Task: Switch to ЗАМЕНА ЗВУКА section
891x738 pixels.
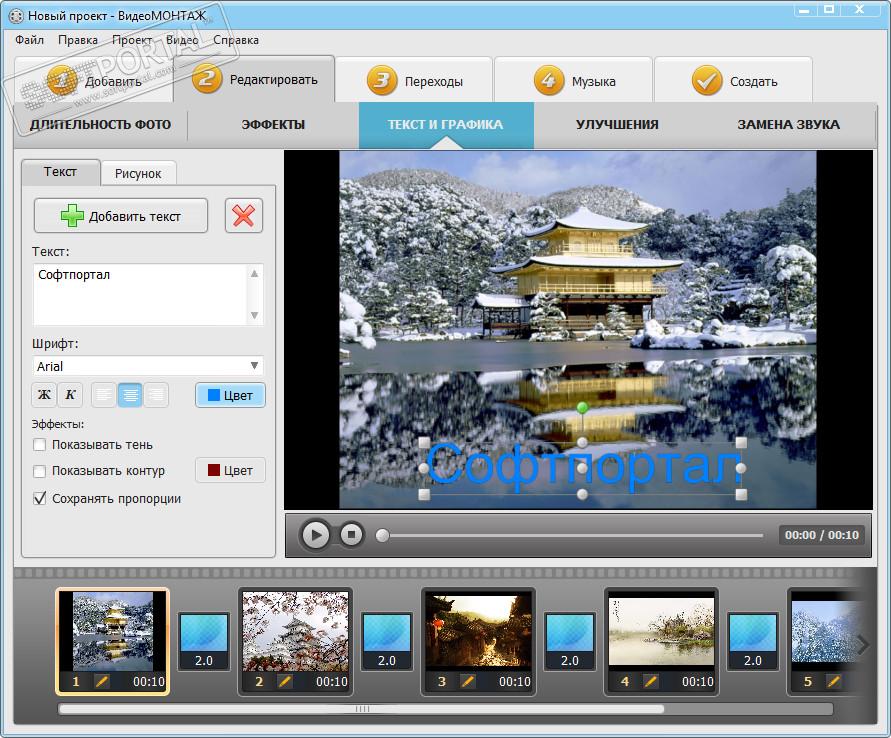Action: click(x=788, y=124)
